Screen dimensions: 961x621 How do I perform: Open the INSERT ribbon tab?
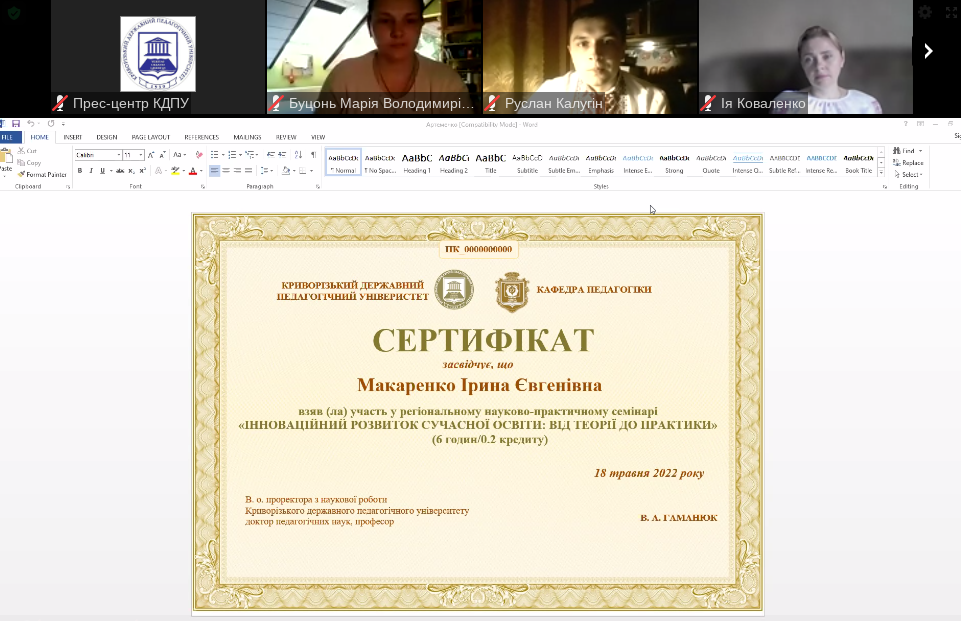click(73, 137)
